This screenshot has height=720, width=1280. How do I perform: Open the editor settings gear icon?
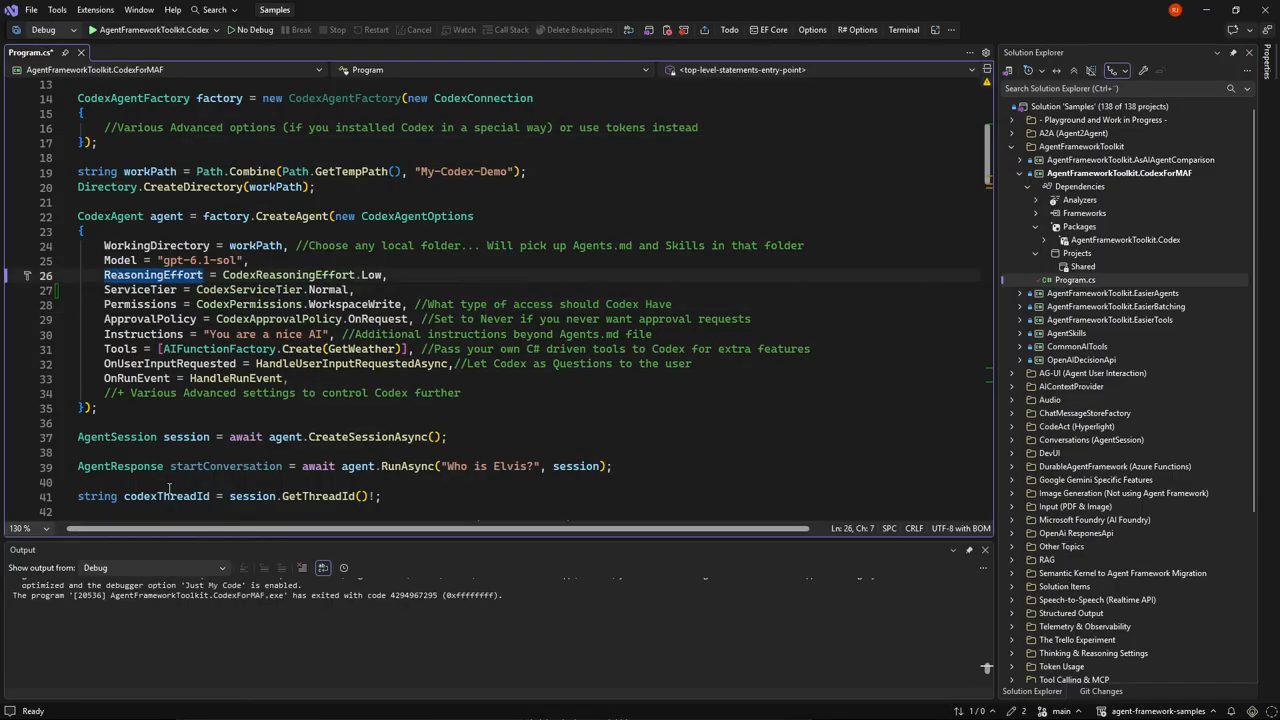pyautogui.click(x=987, y=53)
